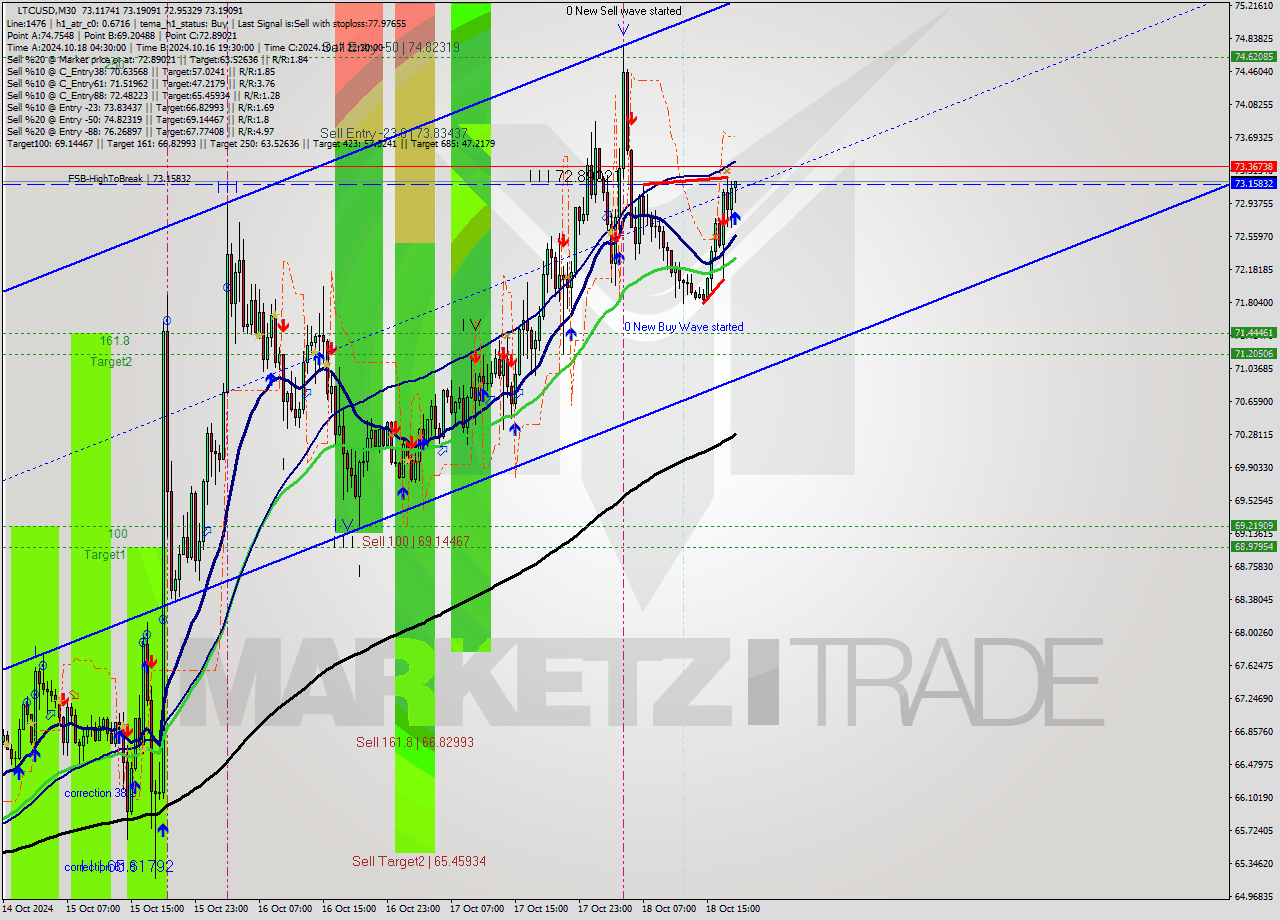
Task: Click the 68.00260 price axis value
Action: (x=1253, y=632)
